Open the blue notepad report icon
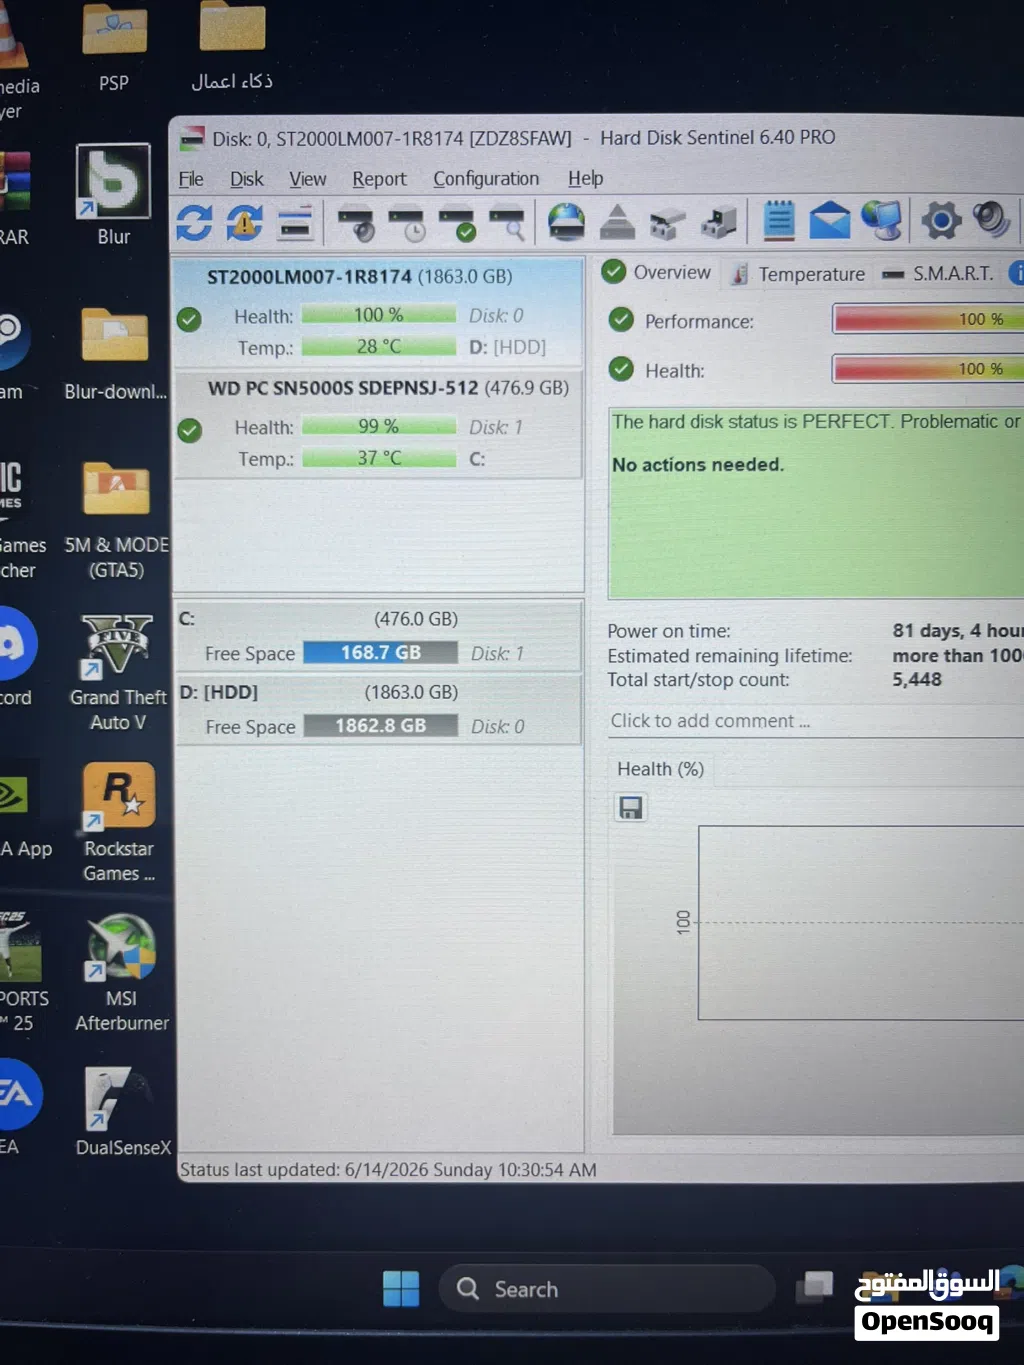The height and width of the screenshot is (1365, 1024). [x=779, y=221]
